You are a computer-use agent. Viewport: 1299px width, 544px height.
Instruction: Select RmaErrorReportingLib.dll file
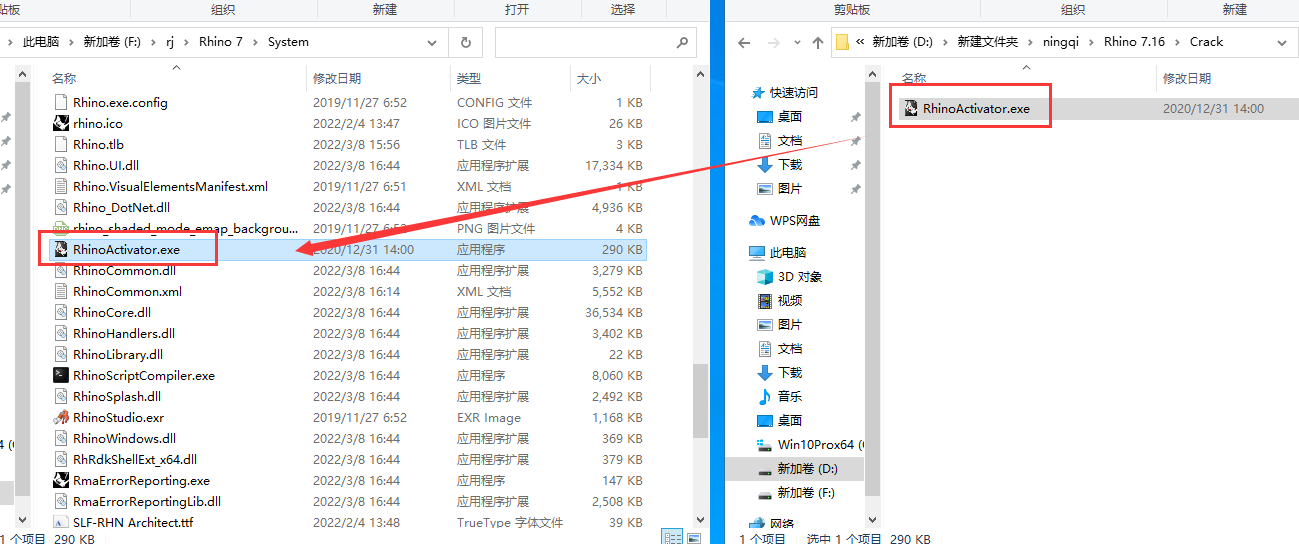(x=146, y=501)
